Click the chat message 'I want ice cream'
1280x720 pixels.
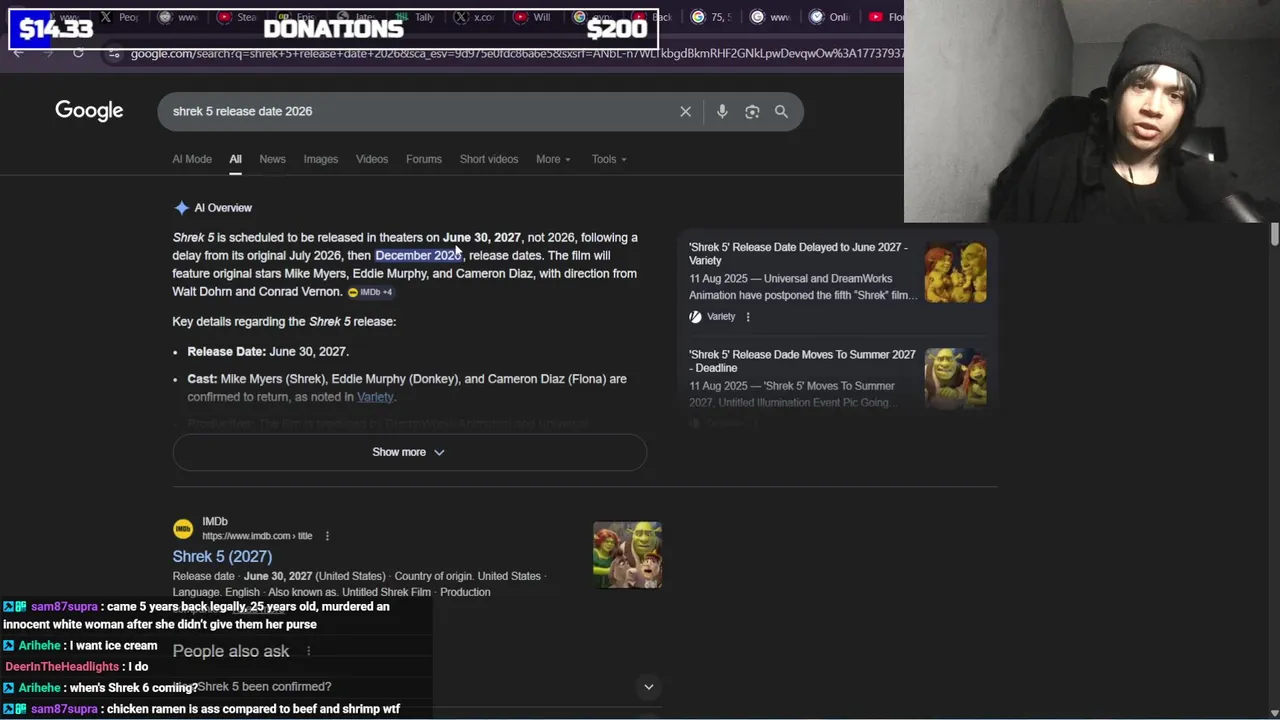pos(113,646)
